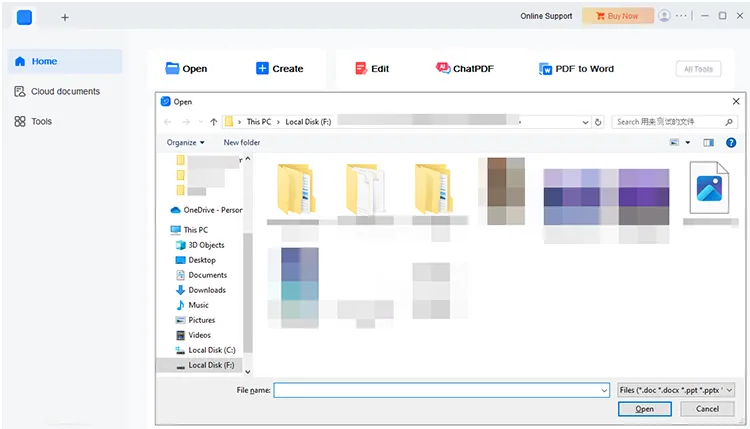Select Videos in navigation tree
Screen dimensions: 750x429
193,335
